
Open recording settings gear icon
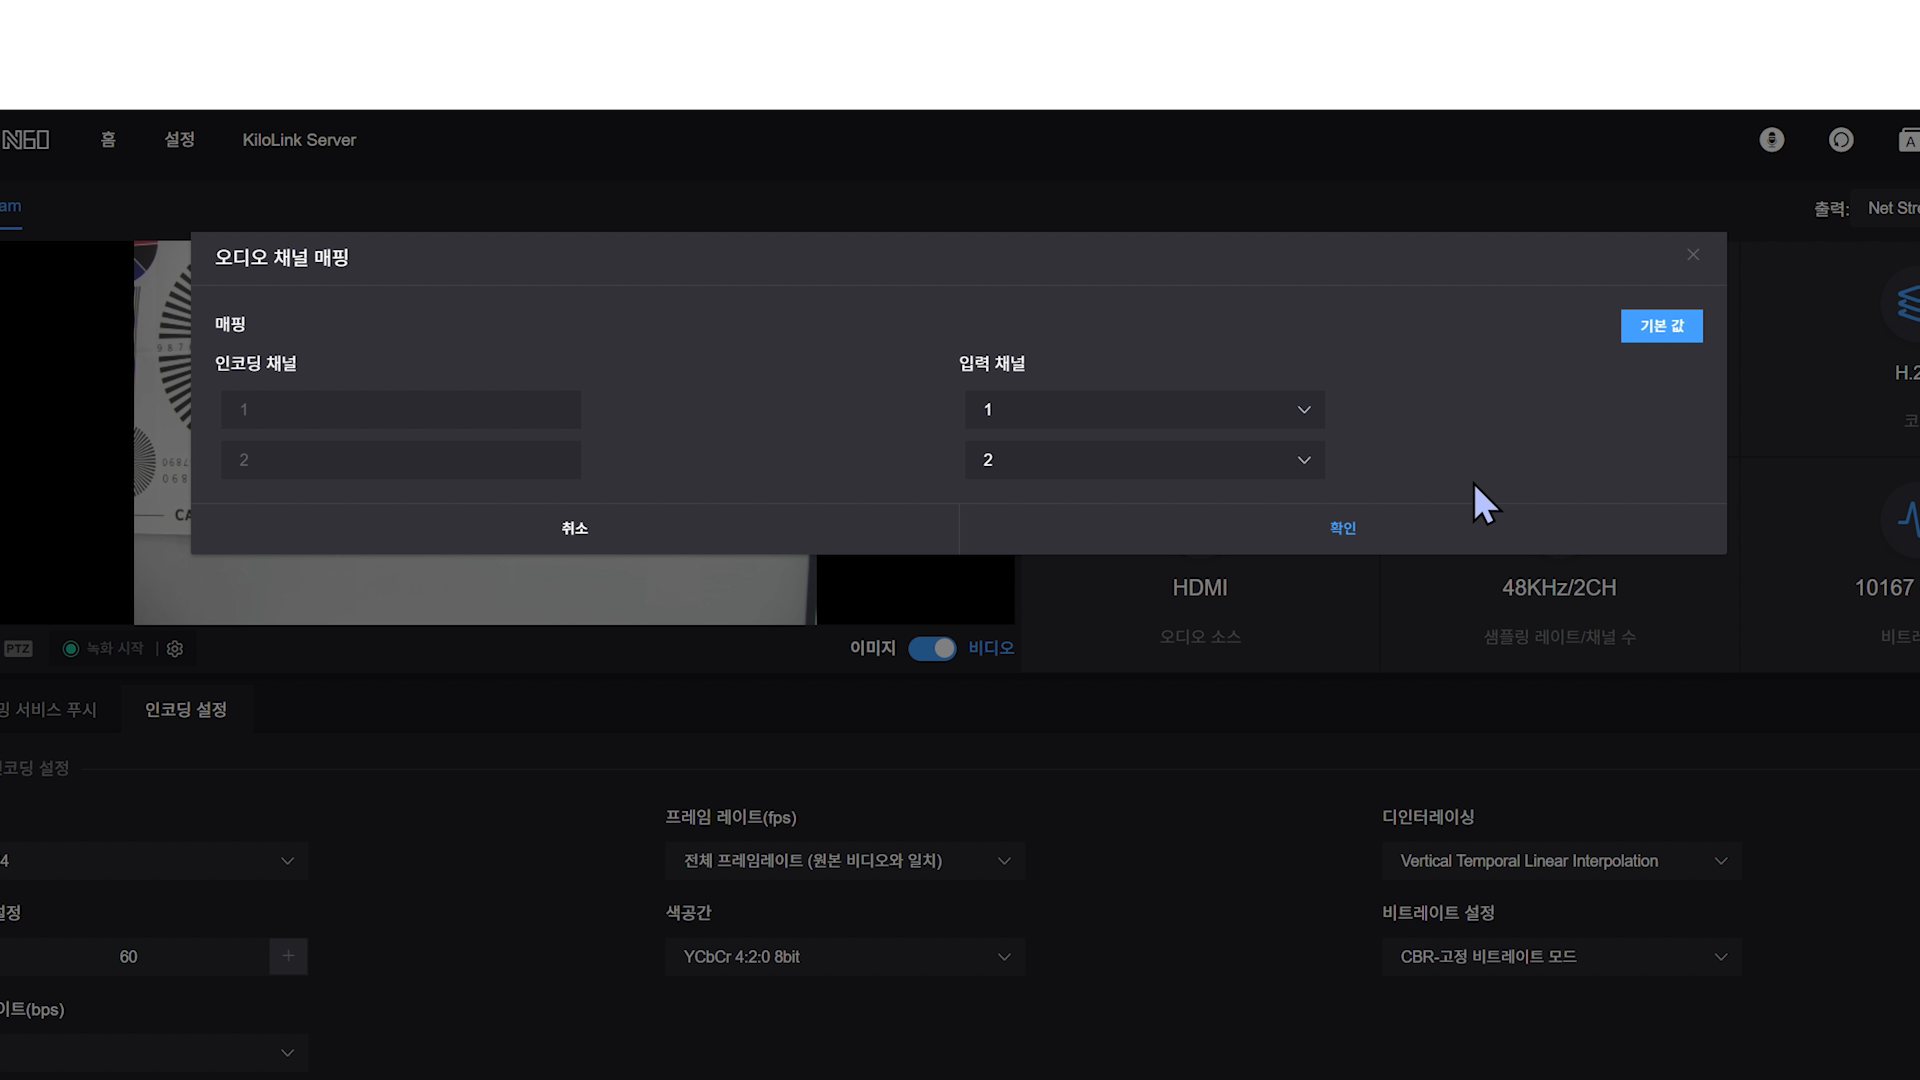coord(175,649)
